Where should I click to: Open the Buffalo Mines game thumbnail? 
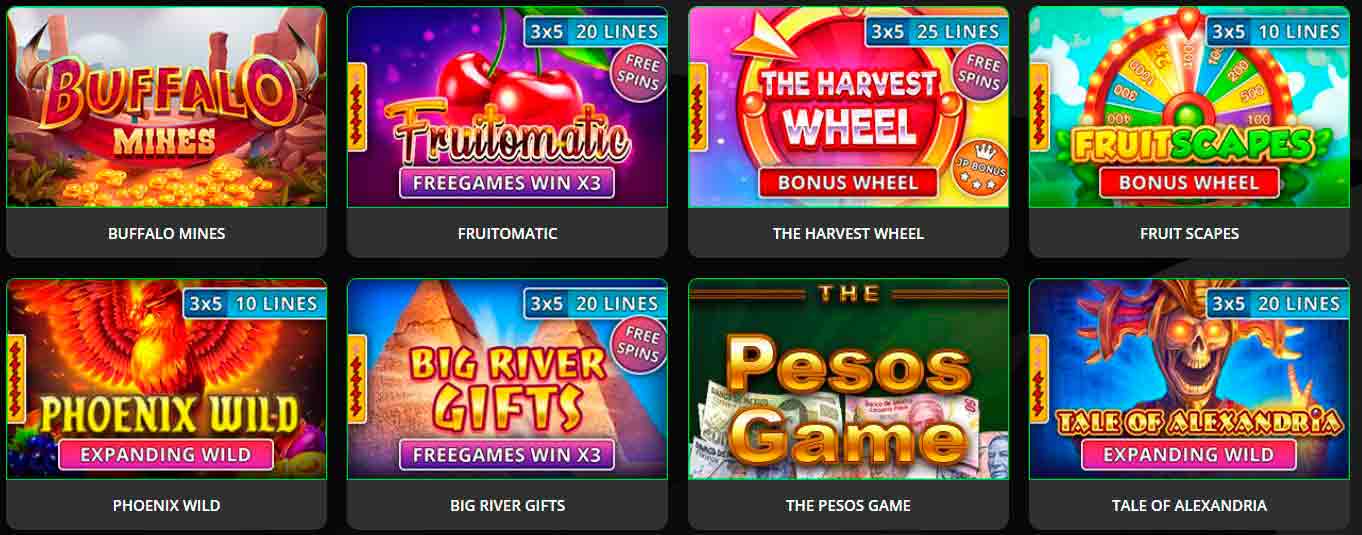(x=166, y=107)
